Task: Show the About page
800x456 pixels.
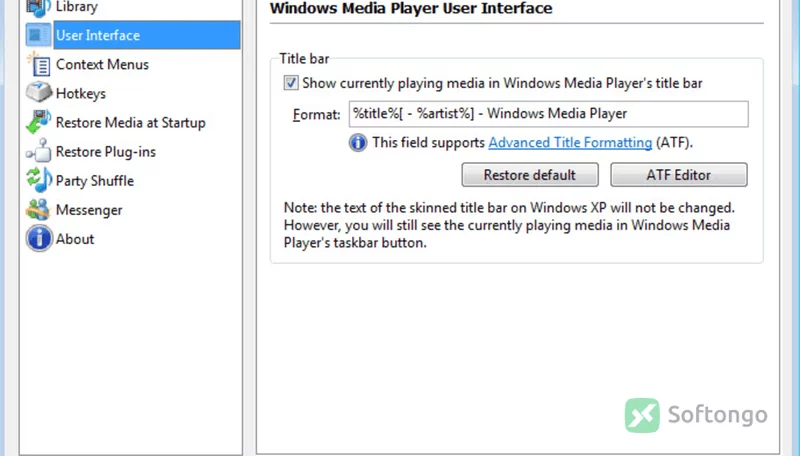Action: click(75, 239)
